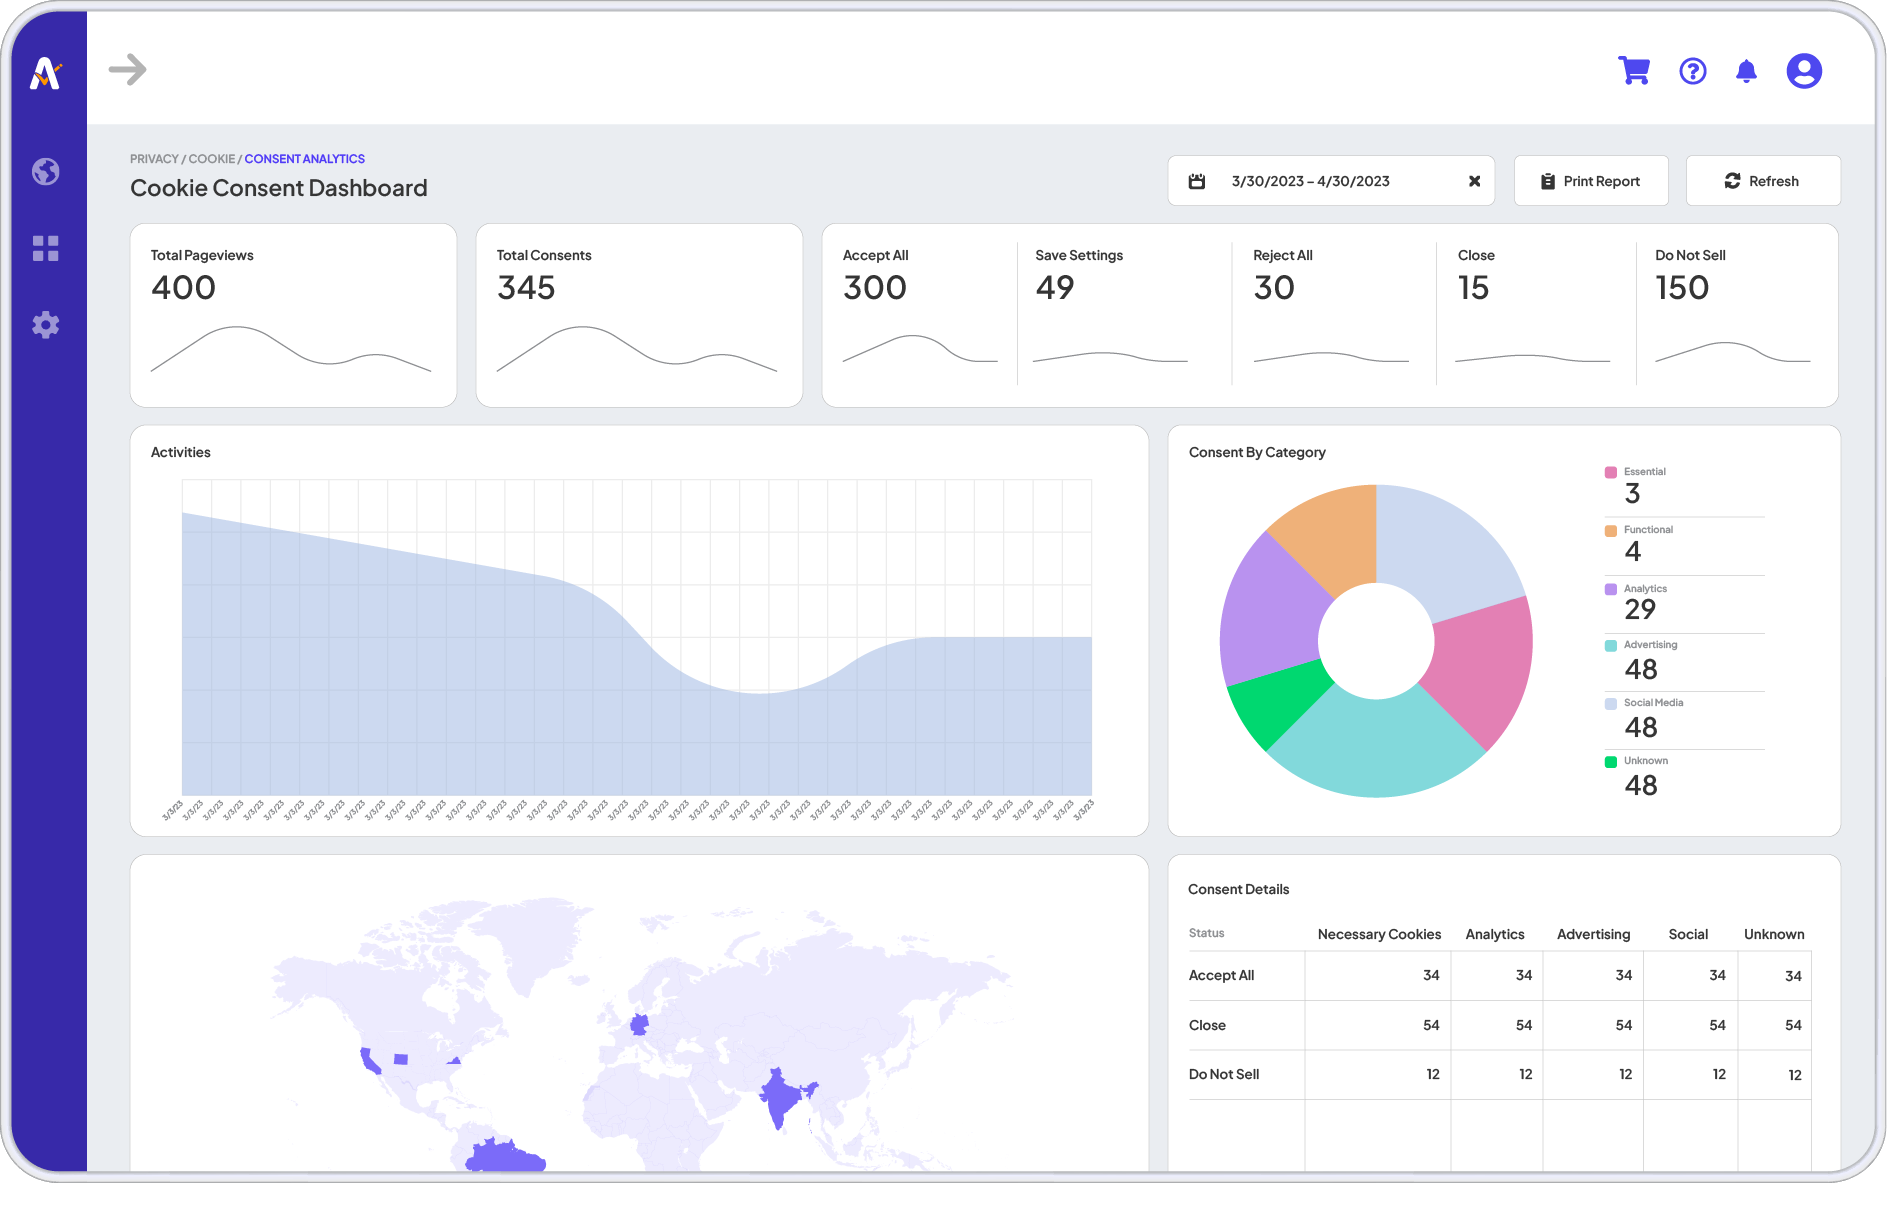Image resolution: width=1887 pixels, height=1211 pixels.
Task: Click the Do Not Sell value 150
Action: (1682, 288)
